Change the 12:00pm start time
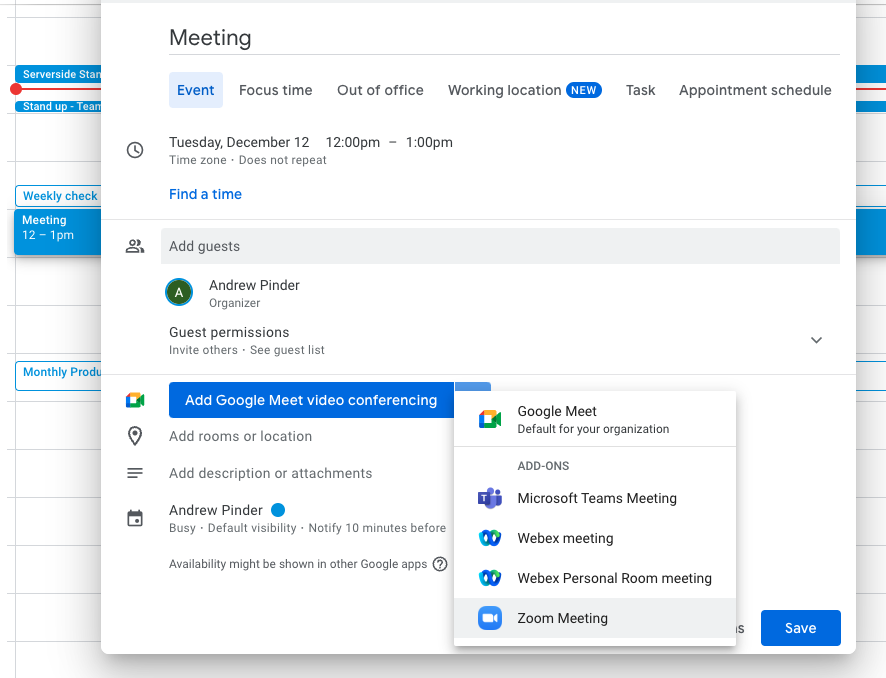This screenshot has height=678, width=886. pos(353,142)
